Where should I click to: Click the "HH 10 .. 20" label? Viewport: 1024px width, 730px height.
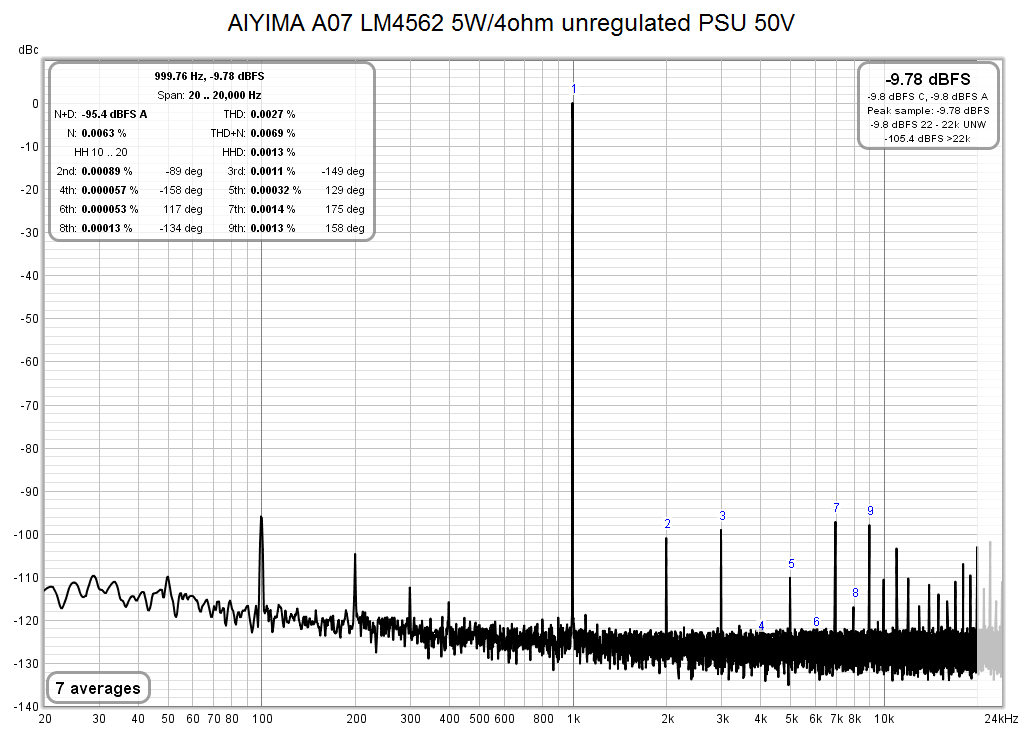(101, 152)
